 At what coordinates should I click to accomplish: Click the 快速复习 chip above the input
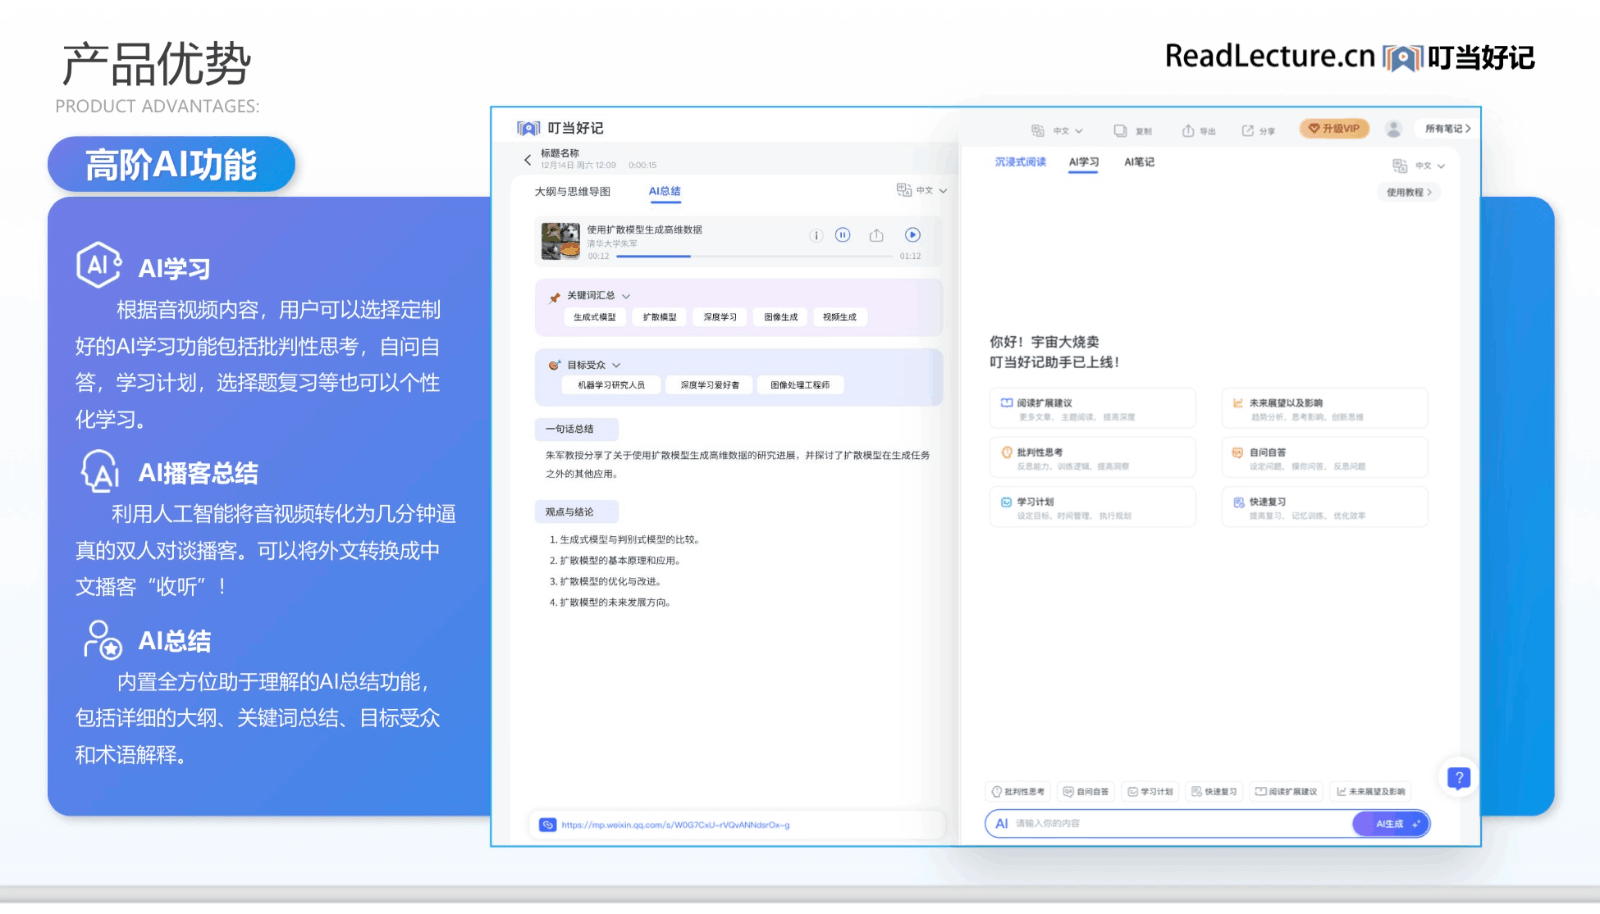click(x=1214, y=791)
